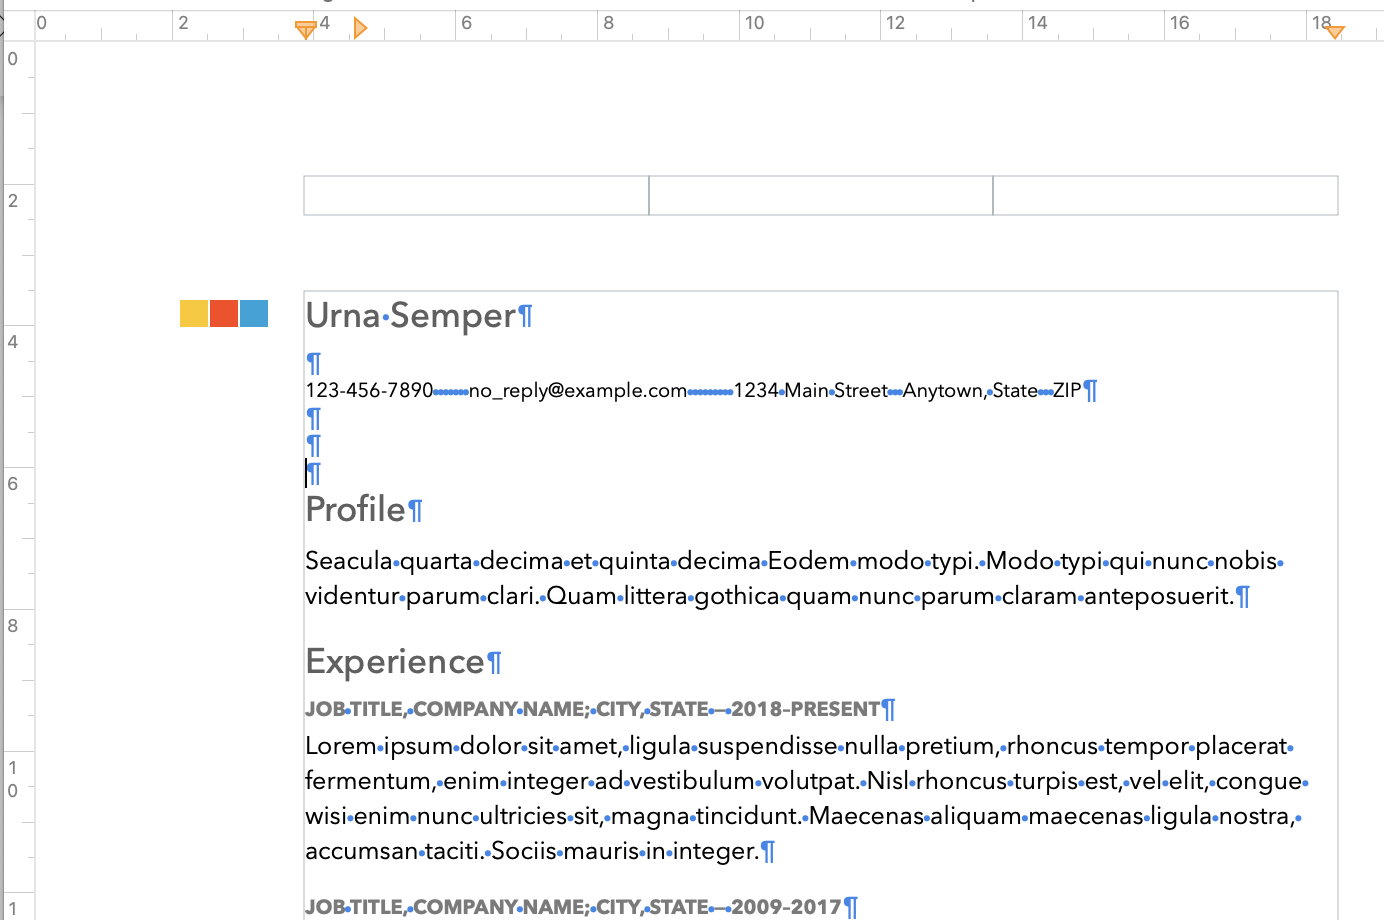Select the blue square shape
This screenshot has width=1384, height=920.
coord(254,313)
